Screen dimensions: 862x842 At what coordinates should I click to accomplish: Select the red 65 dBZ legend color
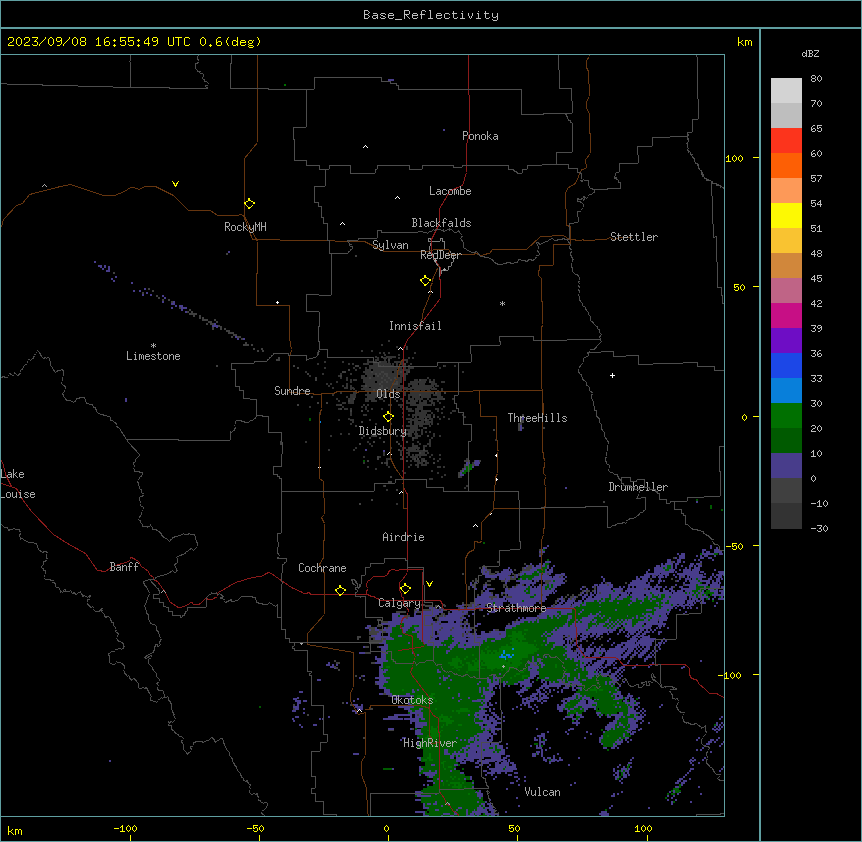point(786,140)
